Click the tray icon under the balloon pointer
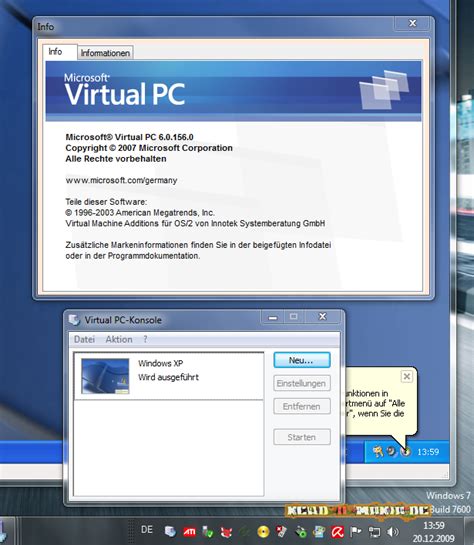Viewport: 474px width, 545px height. pos(405,452)
